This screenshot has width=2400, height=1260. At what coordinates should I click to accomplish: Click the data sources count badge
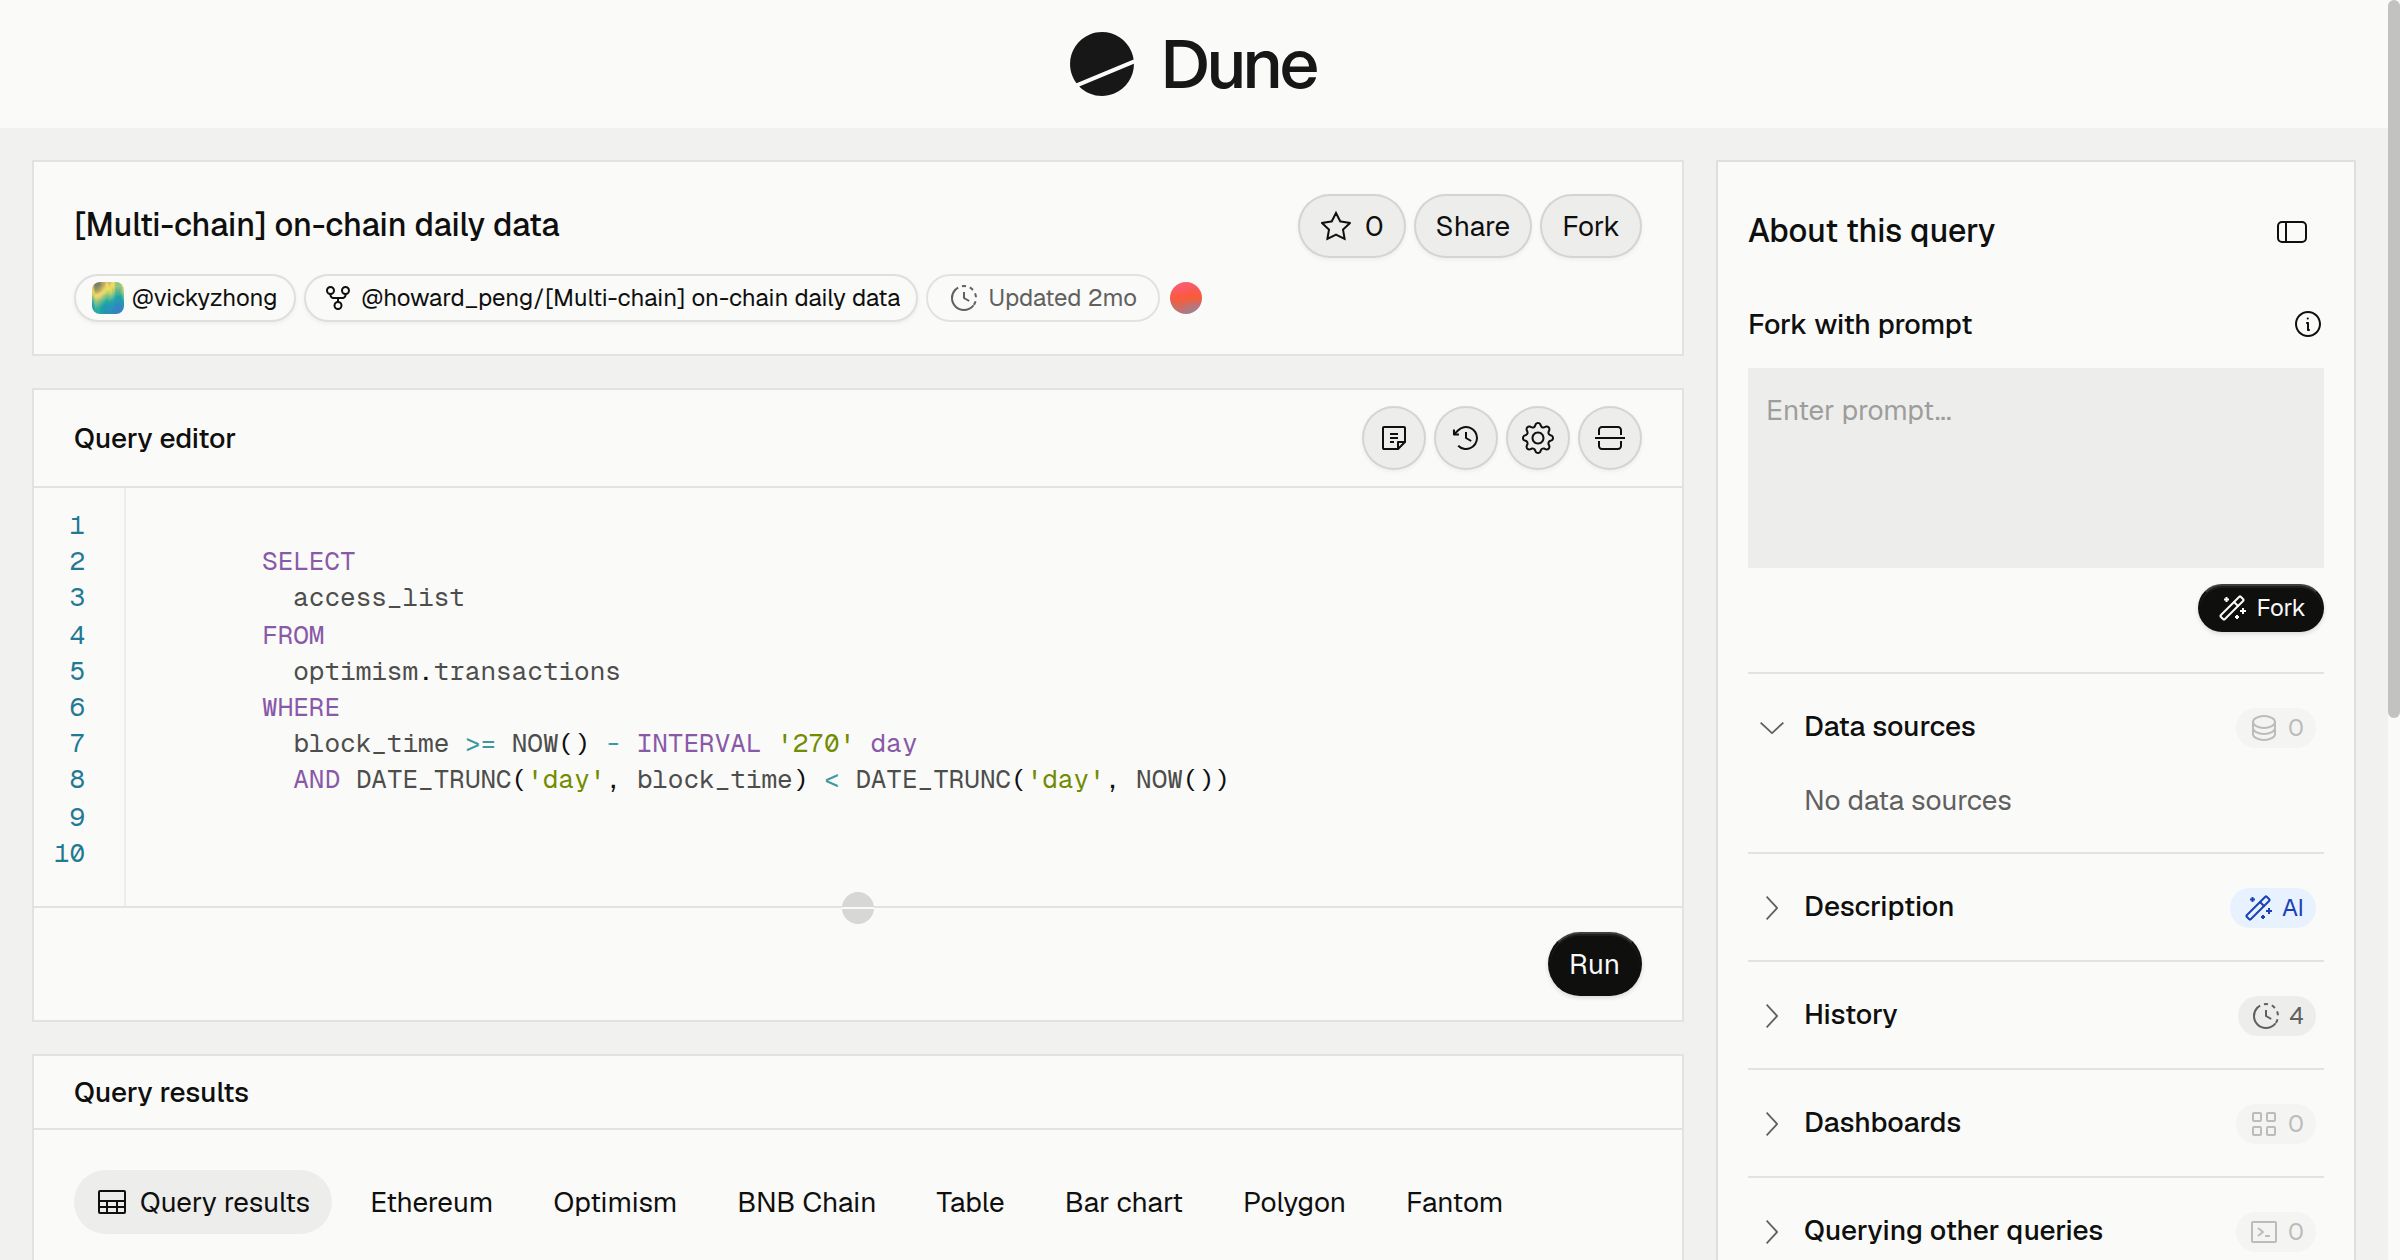coord(2276,727)
